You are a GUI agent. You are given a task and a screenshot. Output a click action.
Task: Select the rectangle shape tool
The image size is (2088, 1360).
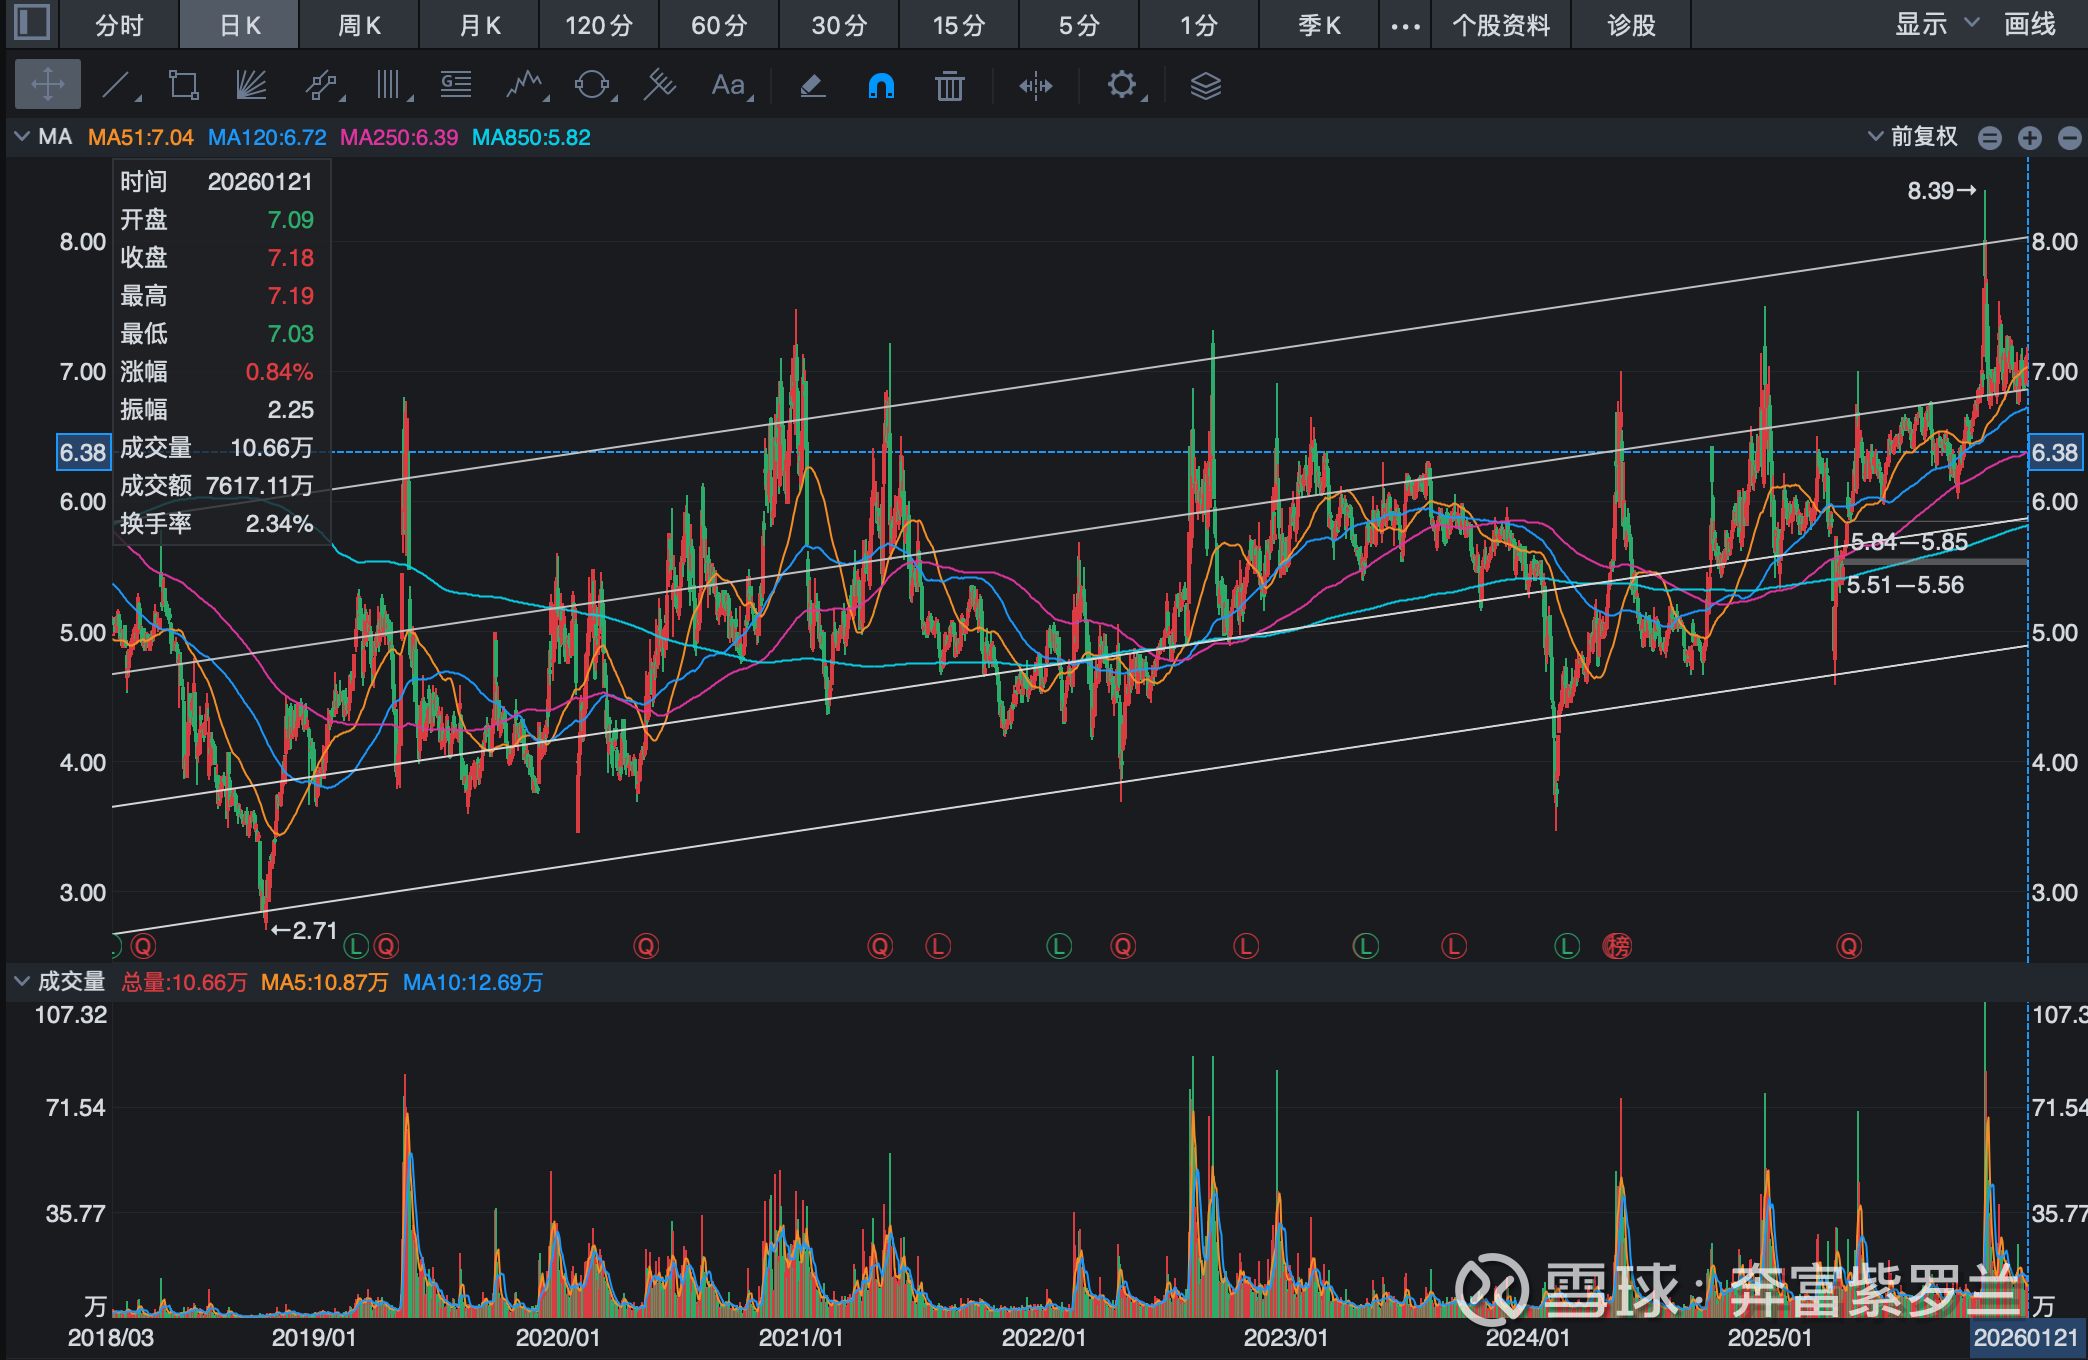tap(183, 85)
